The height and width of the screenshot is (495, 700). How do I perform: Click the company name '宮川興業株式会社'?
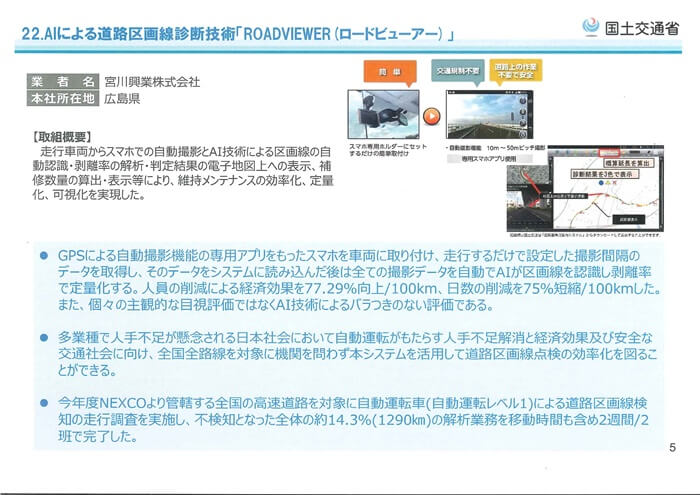pos(152,82)
